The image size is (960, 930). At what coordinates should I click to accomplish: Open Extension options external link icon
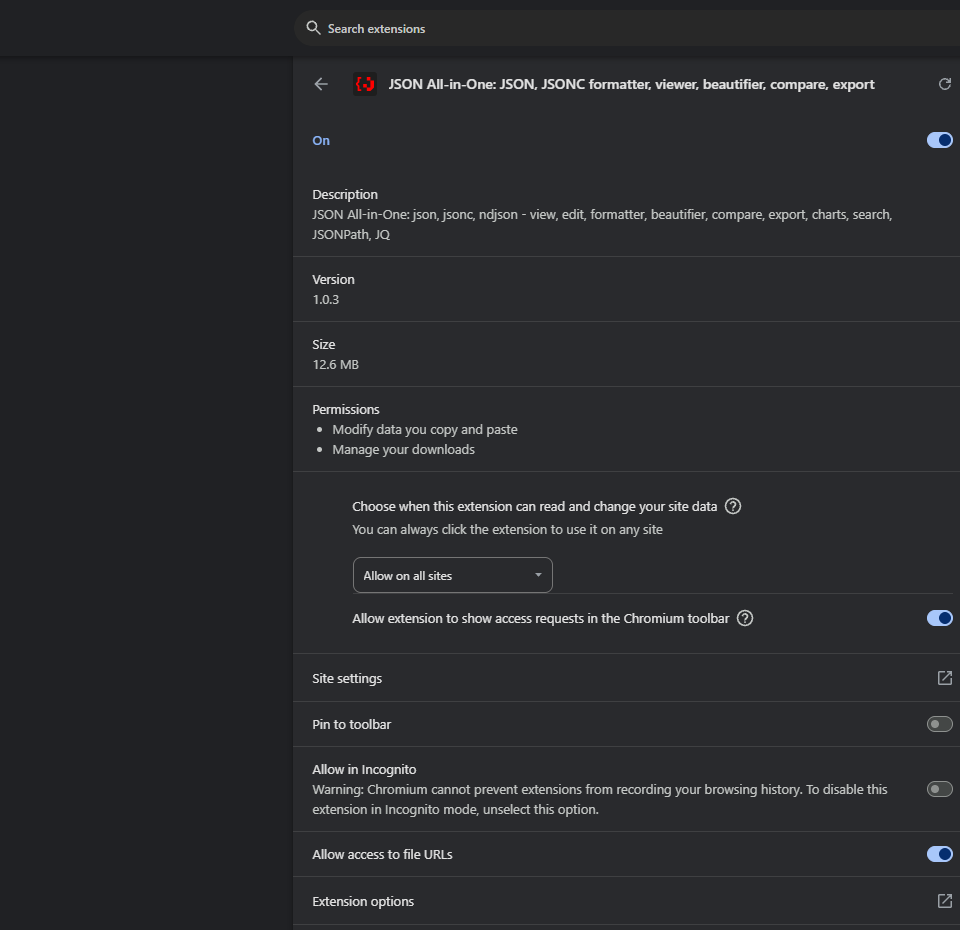pos(945,901)
